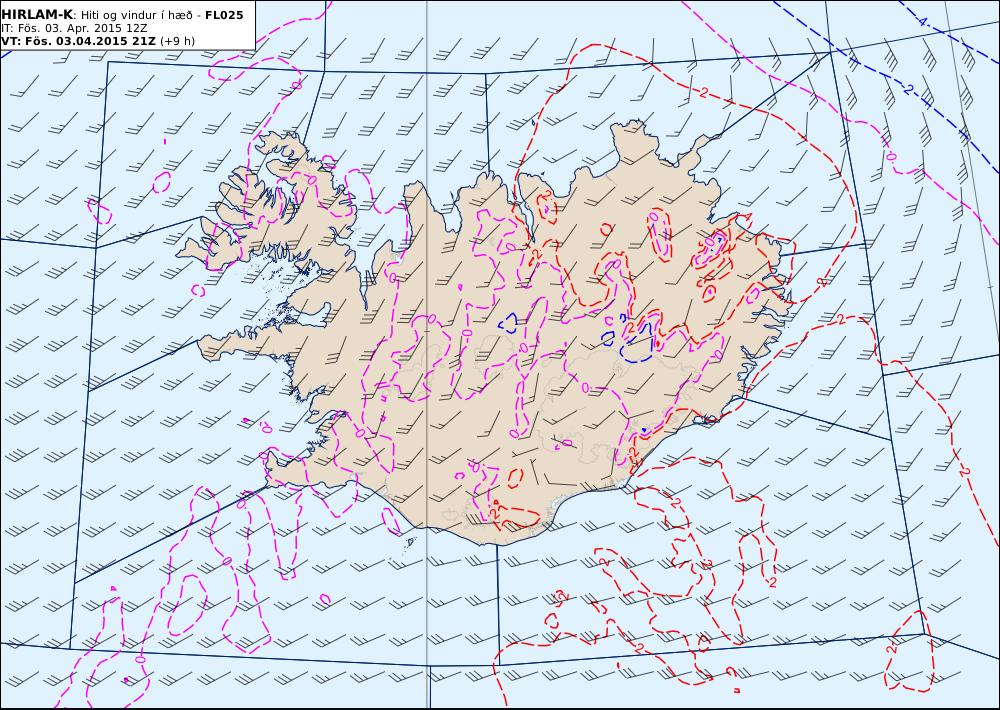Viewport: 1000px width, 710px height.
Task: Click the HIRLAM-K model title text
Action: (x=37, y=15)
